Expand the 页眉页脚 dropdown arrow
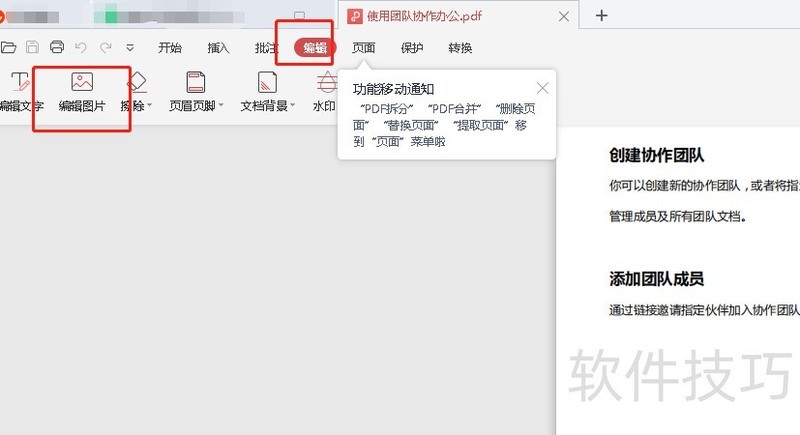Viewport: 800px width, 435px height. pyautogui.click(x=221, y=106)
